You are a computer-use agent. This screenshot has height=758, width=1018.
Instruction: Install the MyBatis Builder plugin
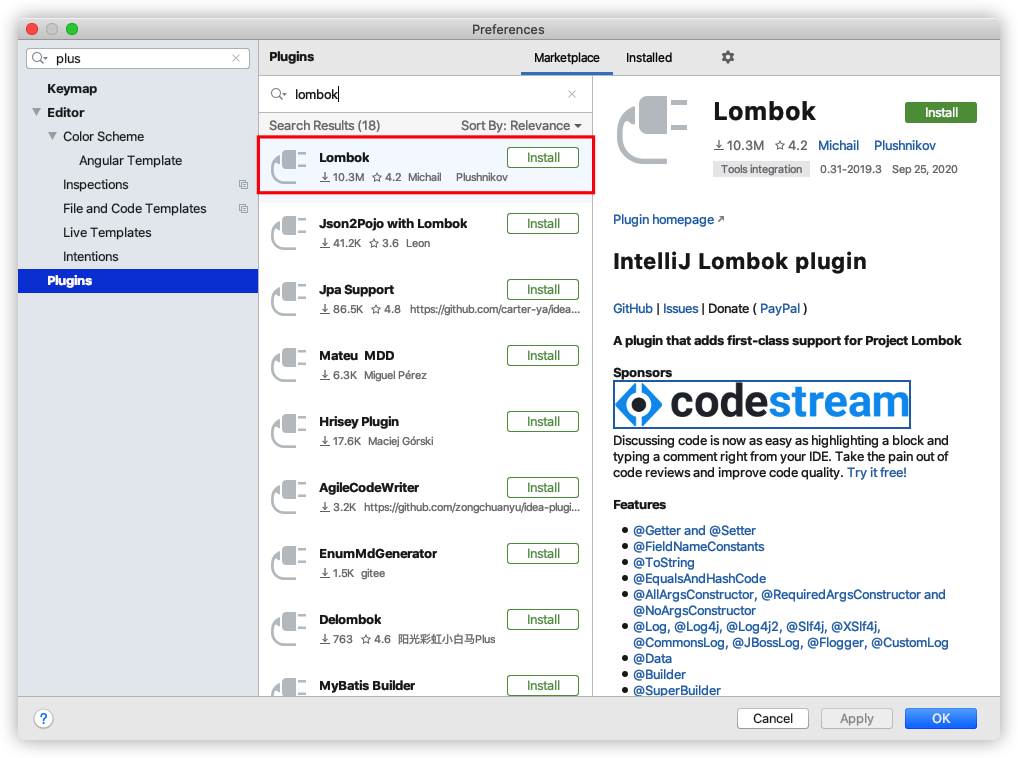coord(543,685)
